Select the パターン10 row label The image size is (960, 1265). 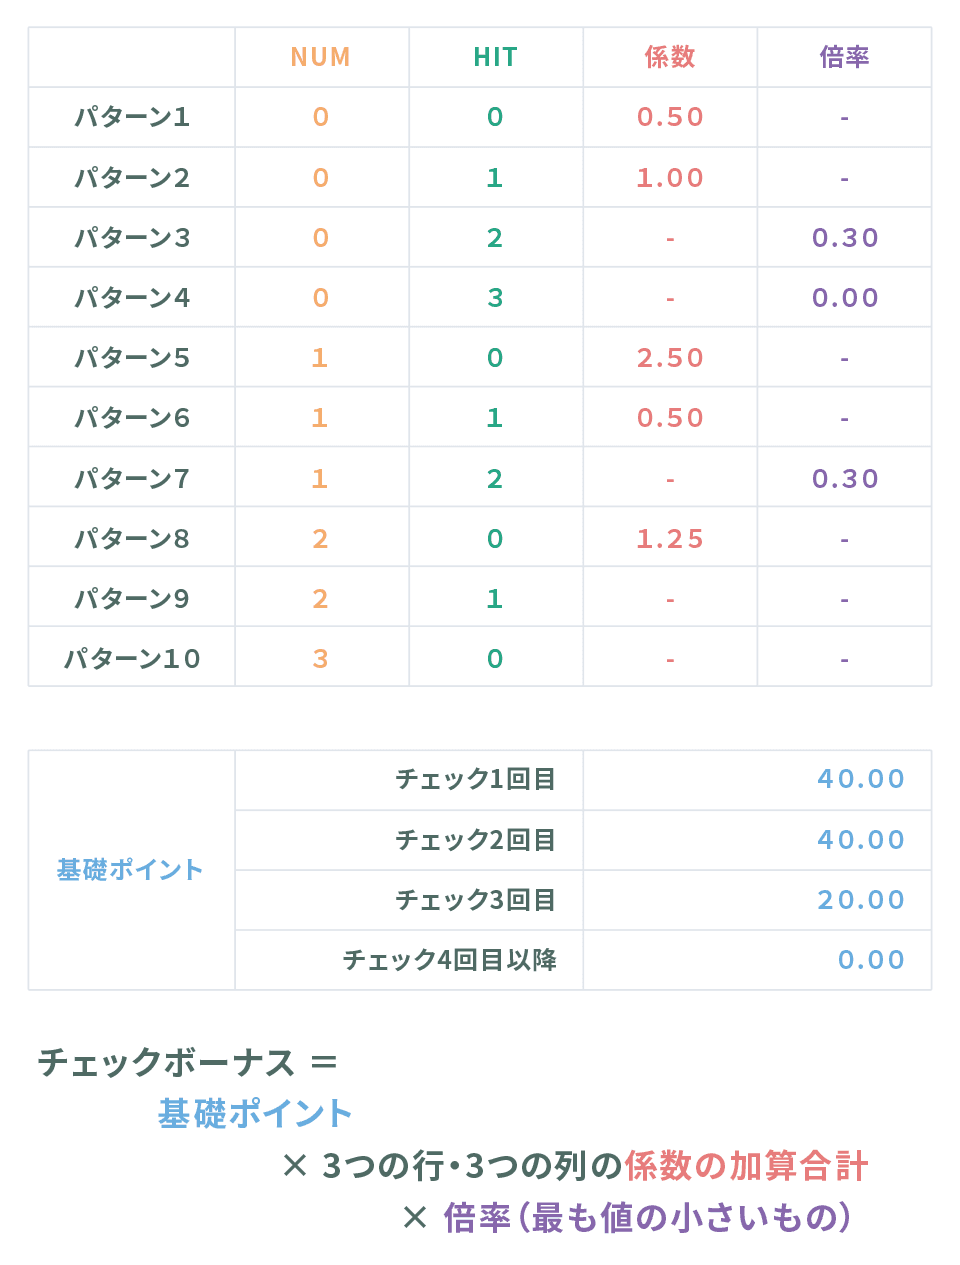pyautogui.click(x=132, y=658)
